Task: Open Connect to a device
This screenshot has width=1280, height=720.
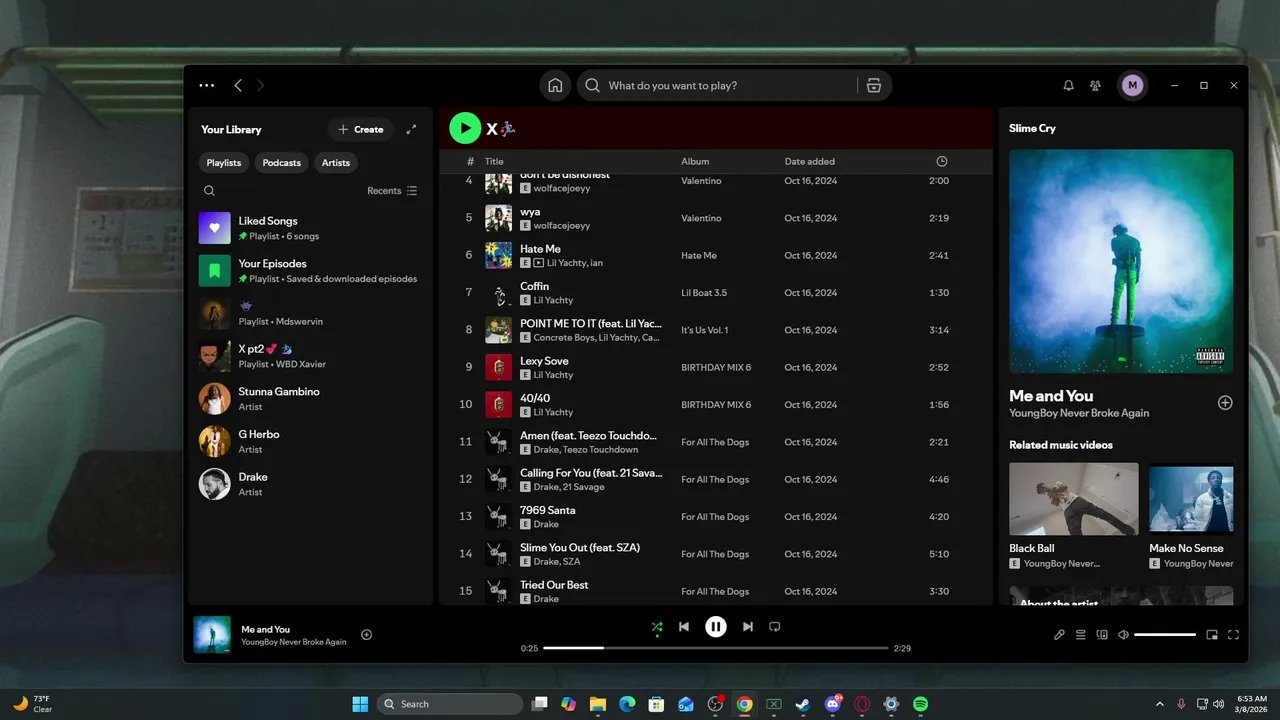Action: [x=1102, y=634]
